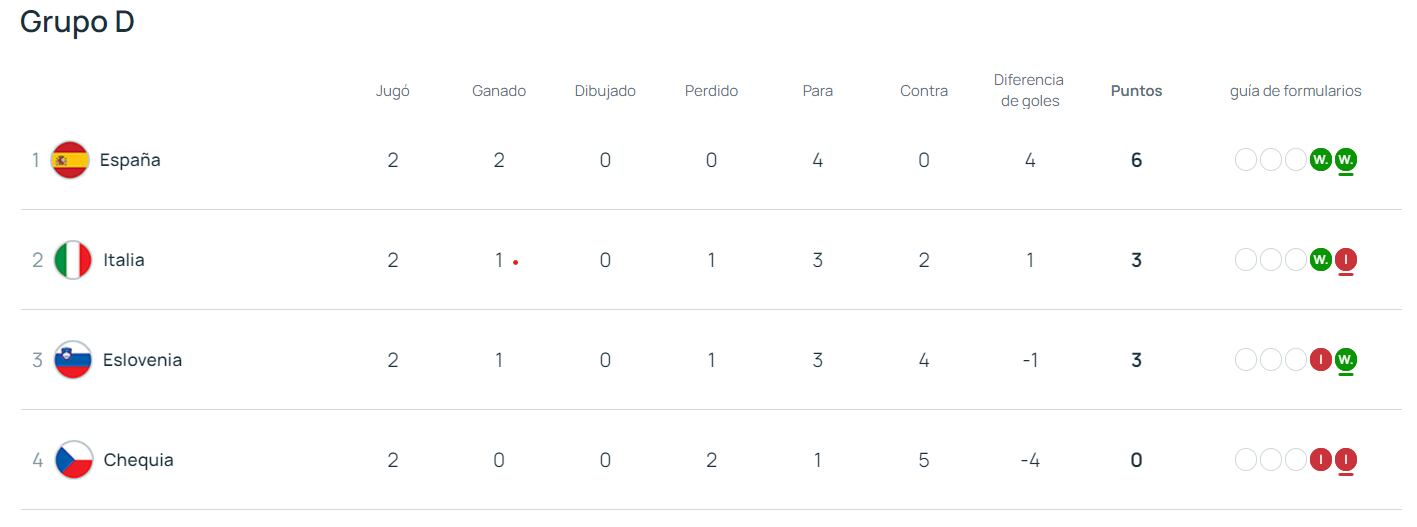Sort by the Puntos column header
This screenshot has height=527, width=1417.
[x=1136, y=91]
